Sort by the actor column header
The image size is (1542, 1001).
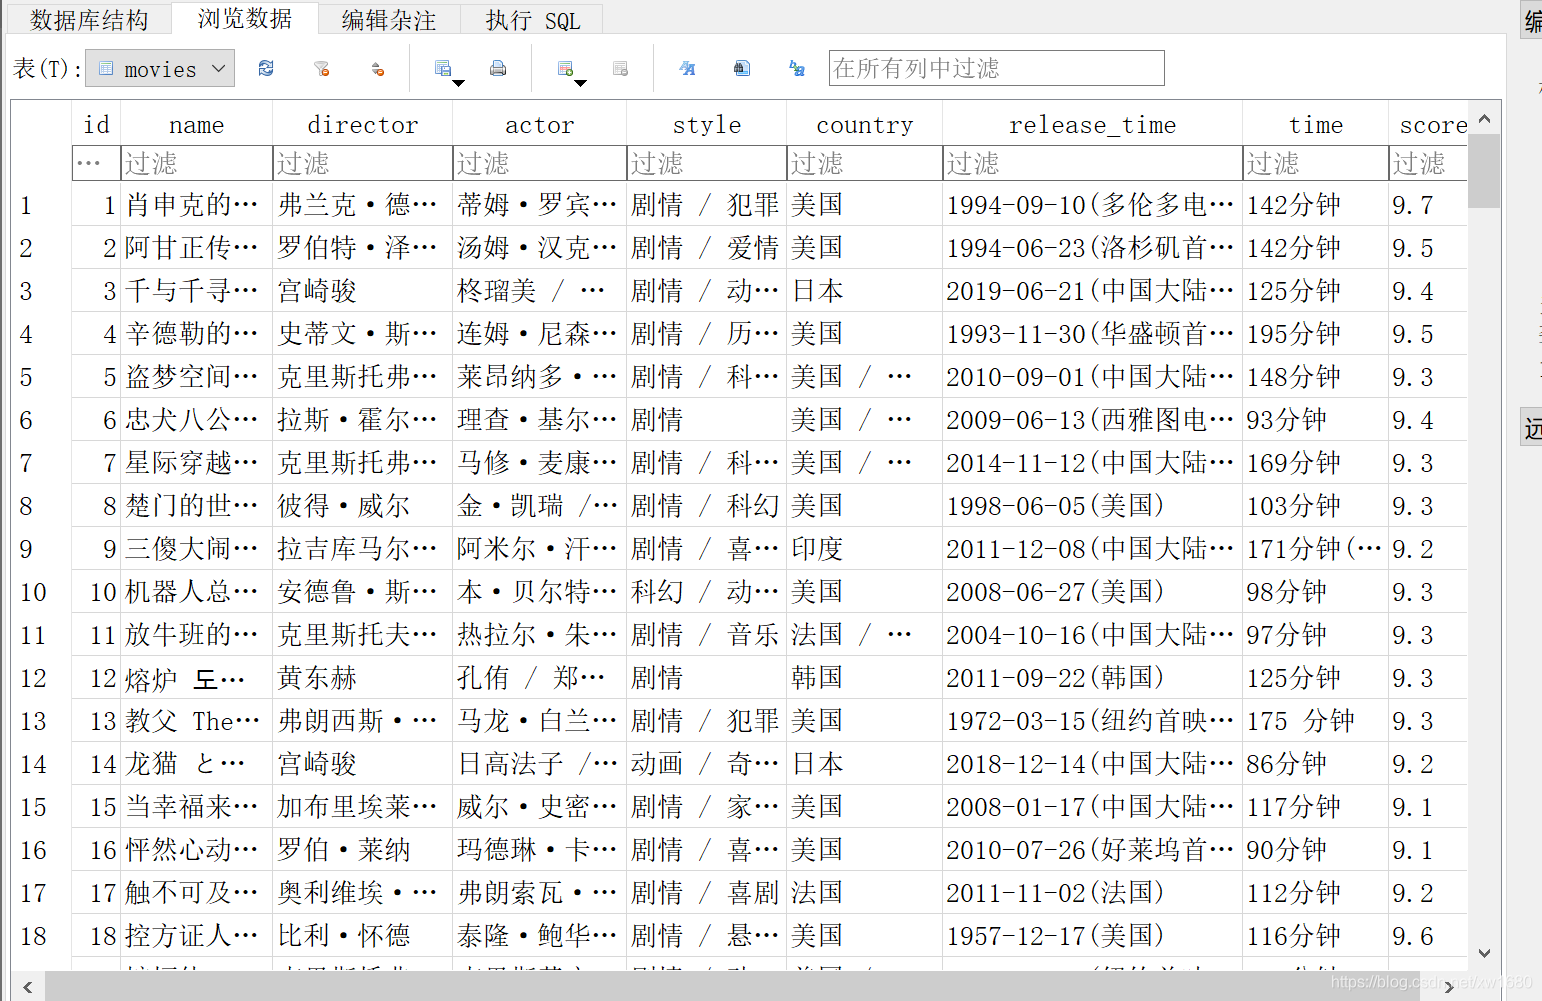pyautogui.click(x=539, y=124)
